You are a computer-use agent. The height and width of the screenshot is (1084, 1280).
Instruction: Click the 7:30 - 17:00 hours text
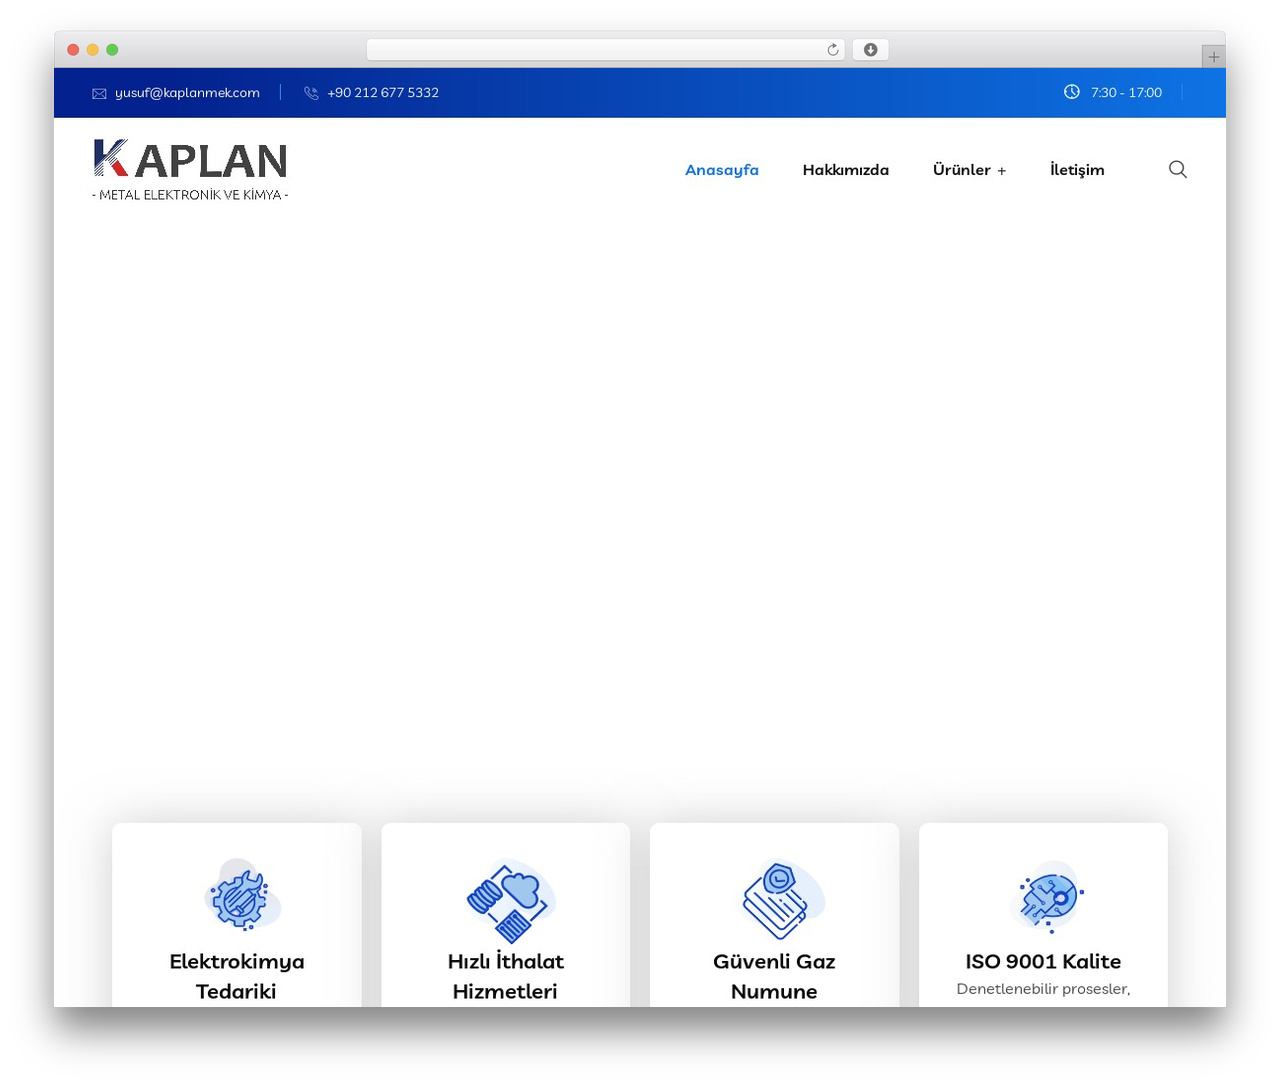click(x=1126, y=93)
